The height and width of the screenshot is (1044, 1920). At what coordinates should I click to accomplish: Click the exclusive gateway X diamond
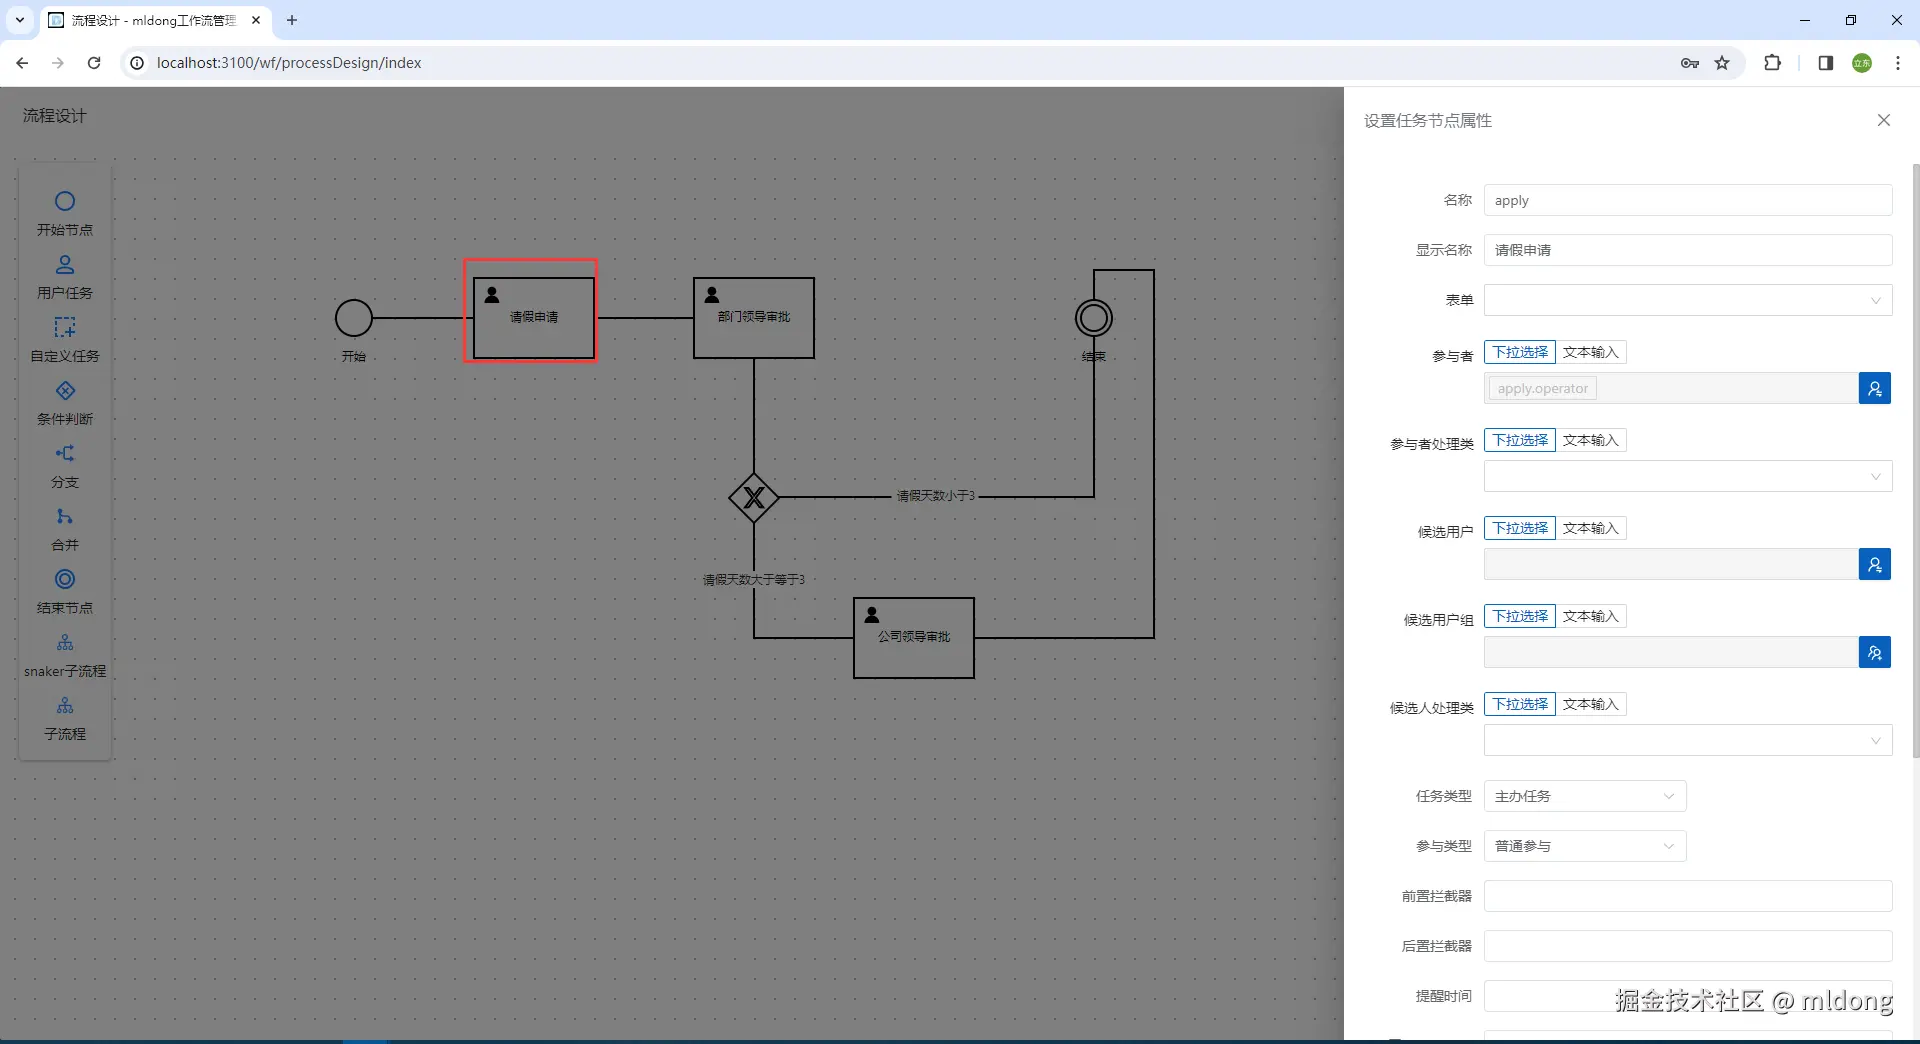tap(754, 497)
